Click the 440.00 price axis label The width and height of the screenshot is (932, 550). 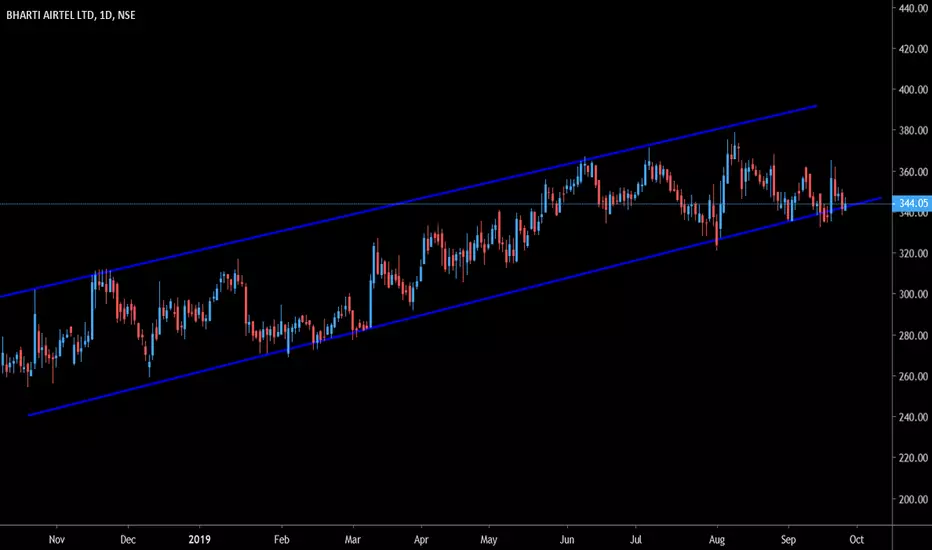click(x=914, y=8)
